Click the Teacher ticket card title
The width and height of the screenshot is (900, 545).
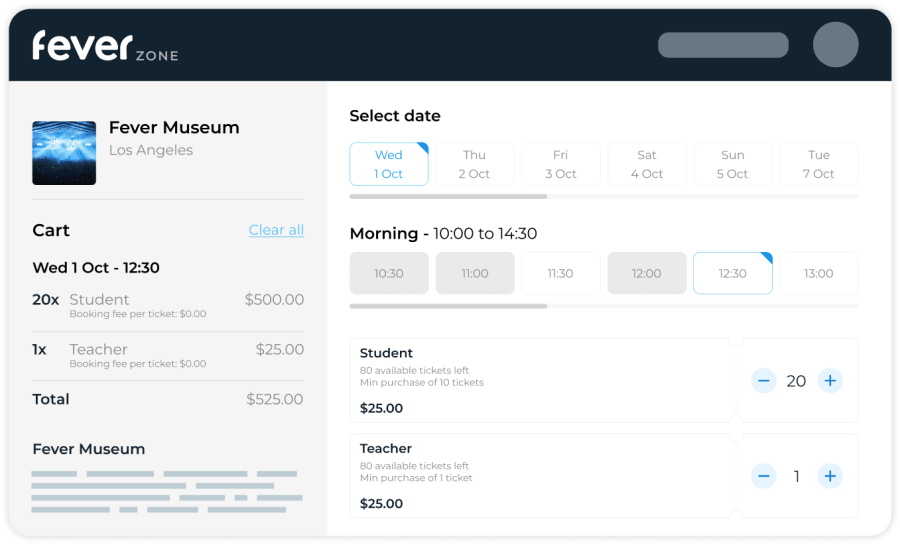coord(386,448)
